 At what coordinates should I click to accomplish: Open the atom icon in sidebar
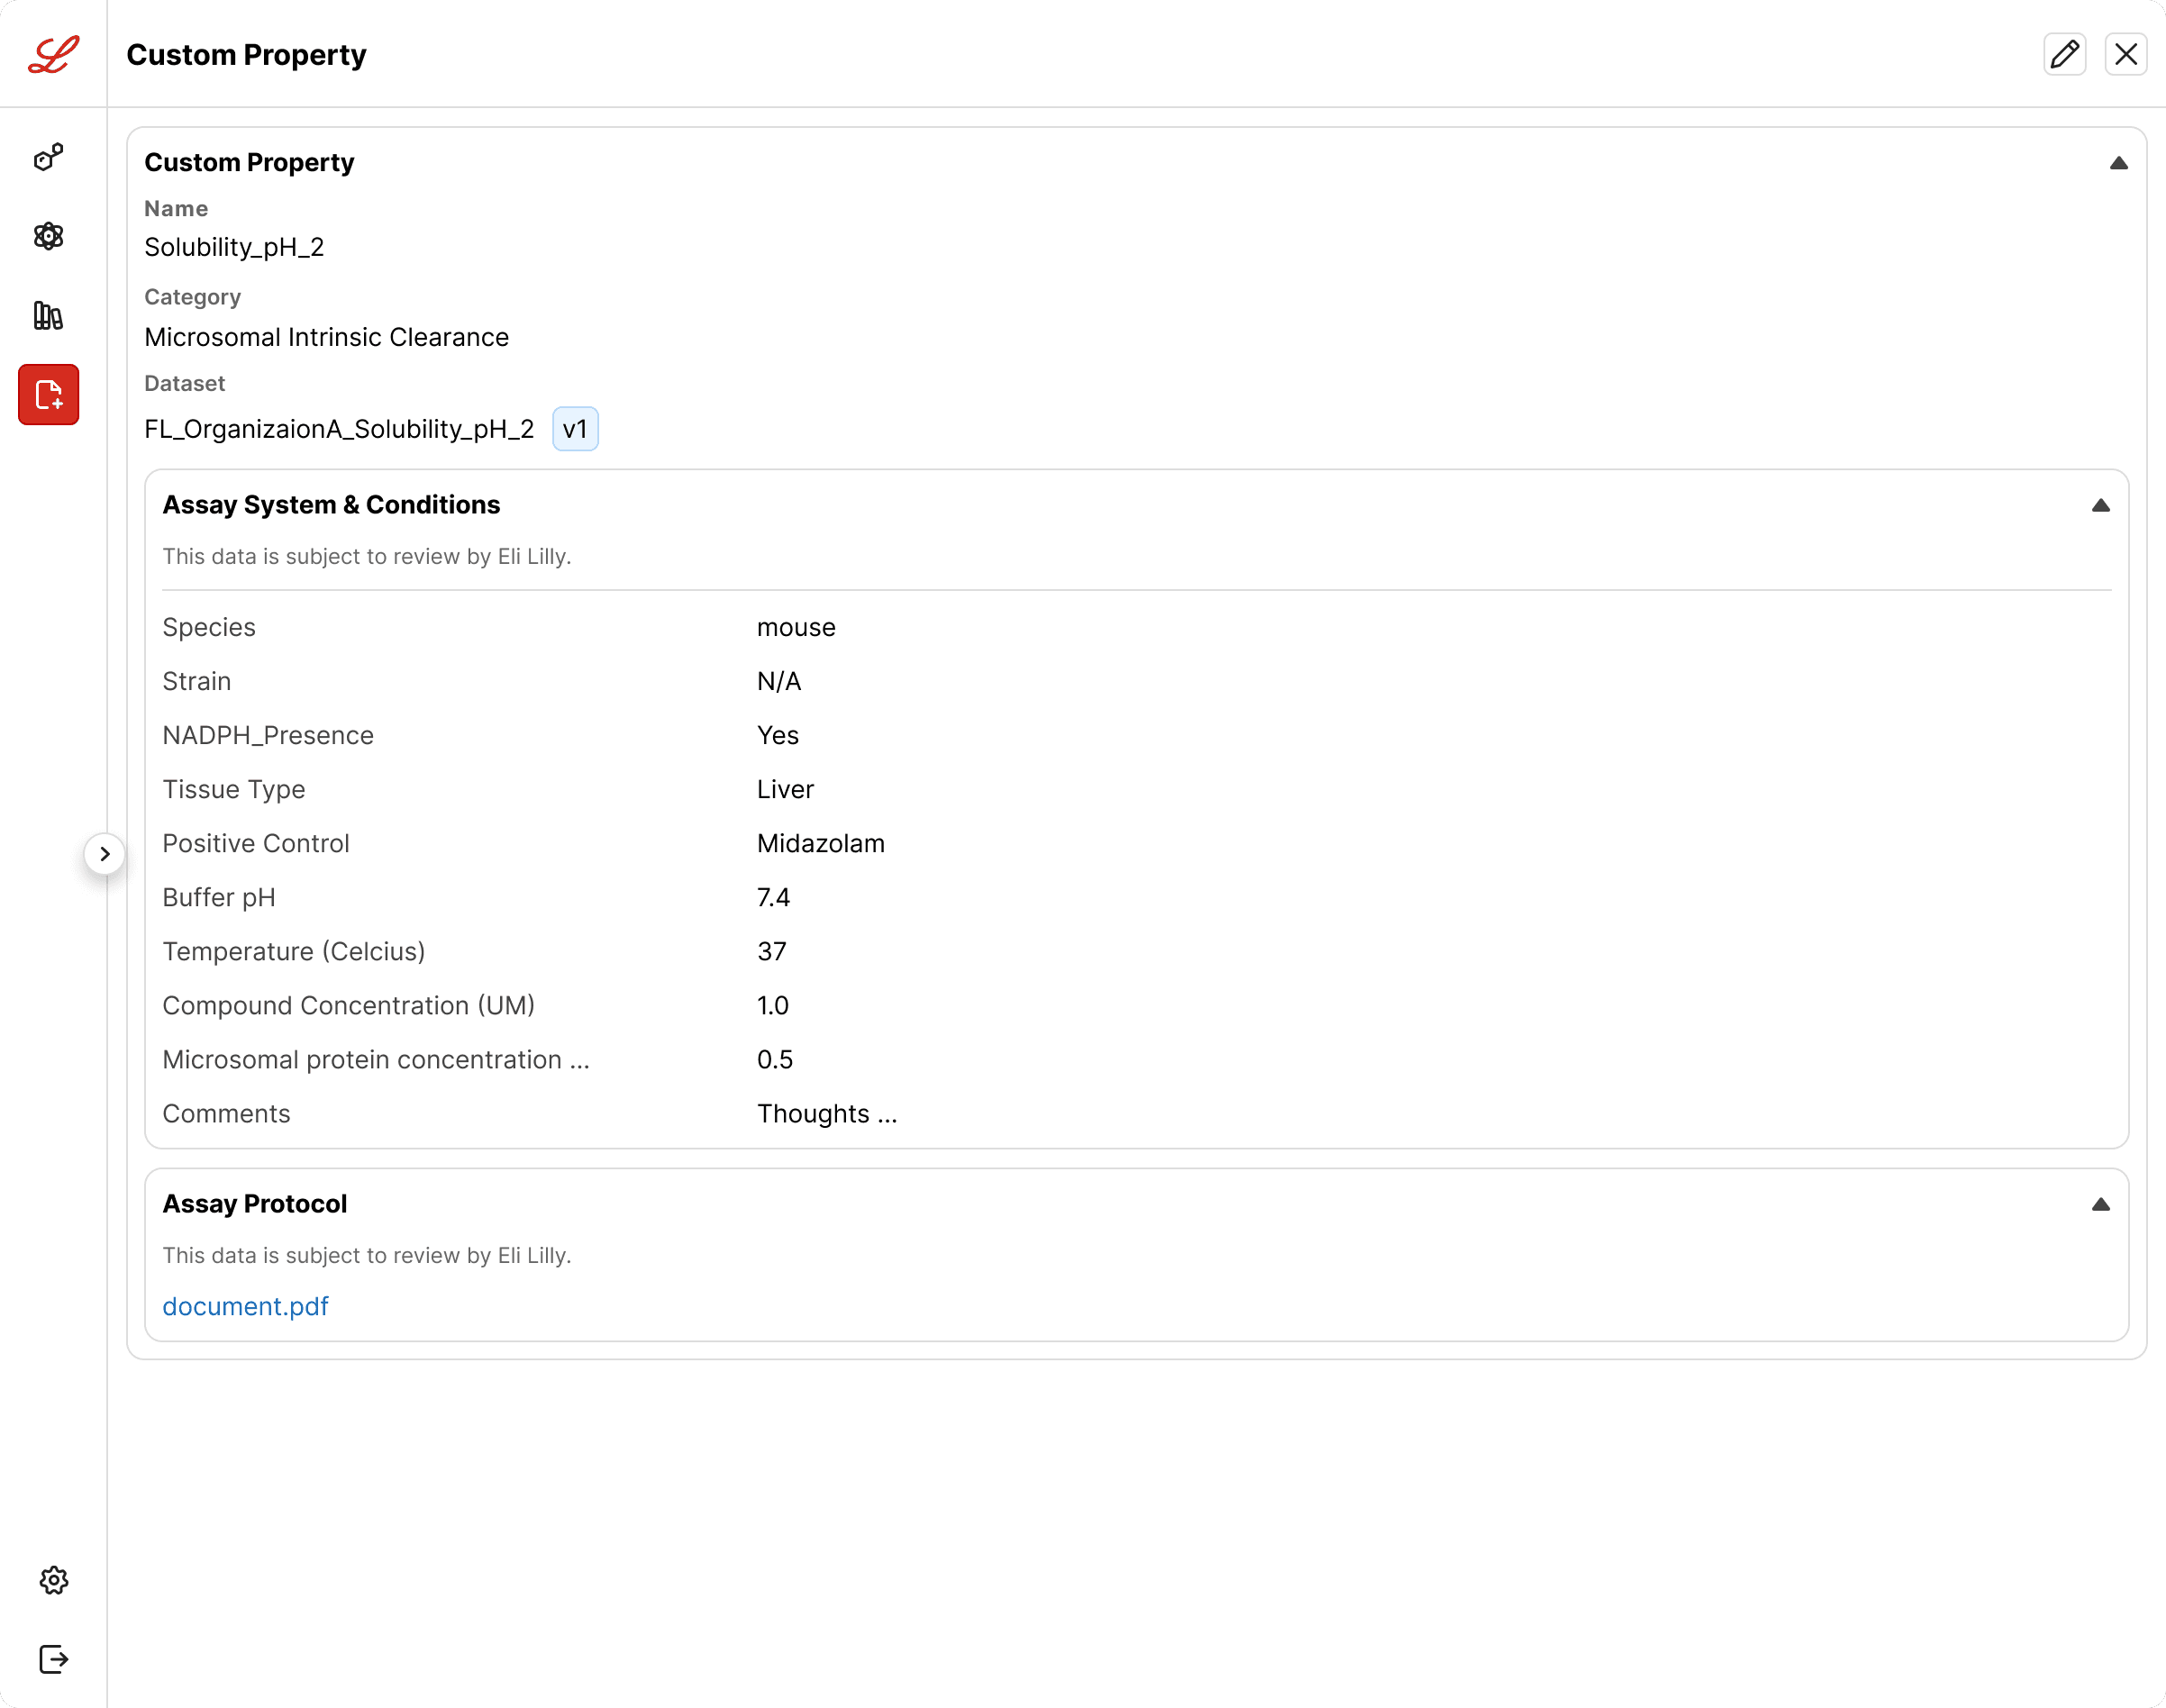pos(49,236)
